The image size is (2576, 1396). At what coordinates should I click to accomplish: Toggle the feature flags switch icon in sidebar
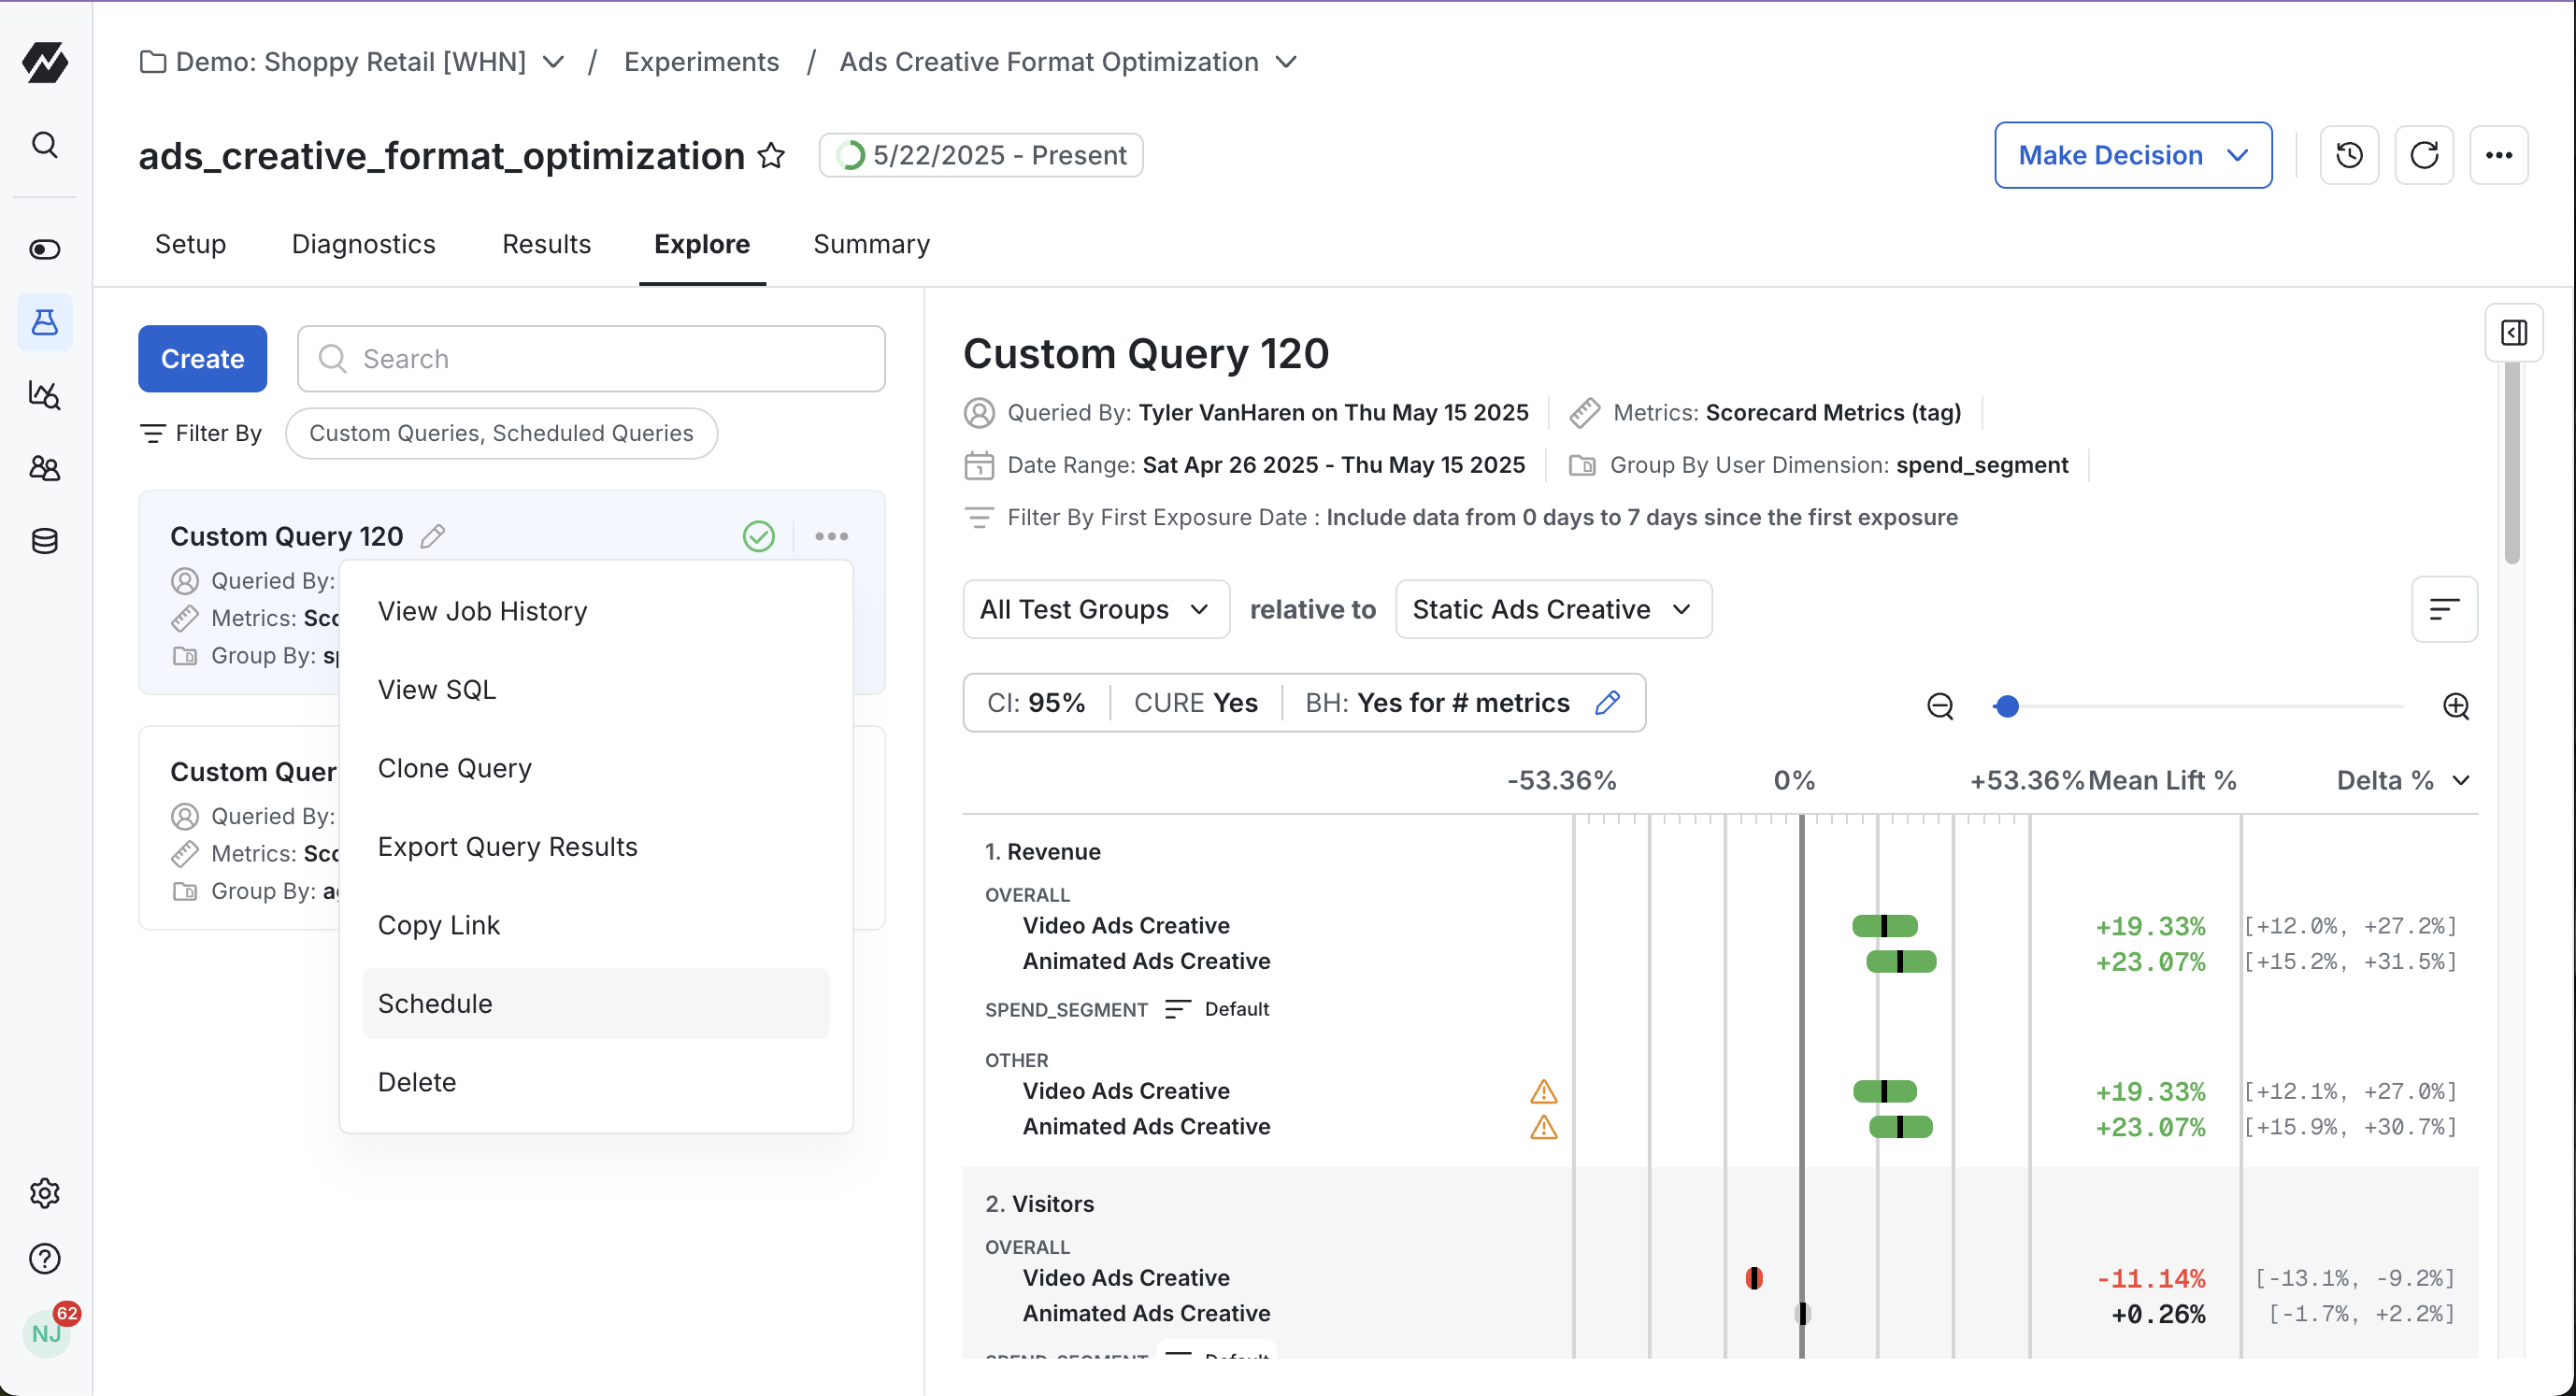coord(45,250)
